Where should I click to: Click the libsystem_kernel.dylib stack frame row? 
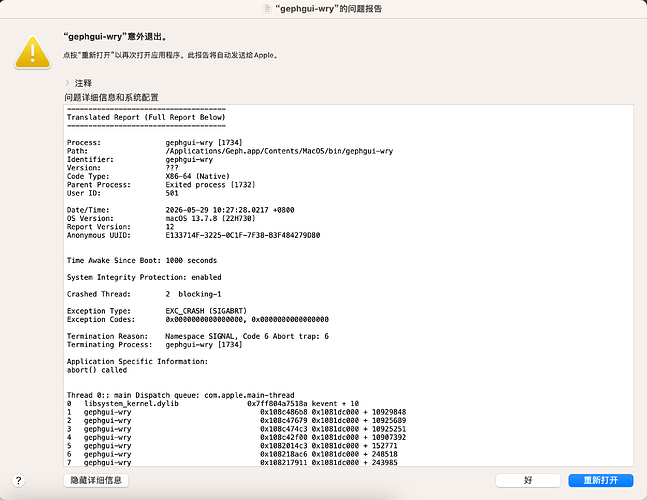(x=213, y=403)
